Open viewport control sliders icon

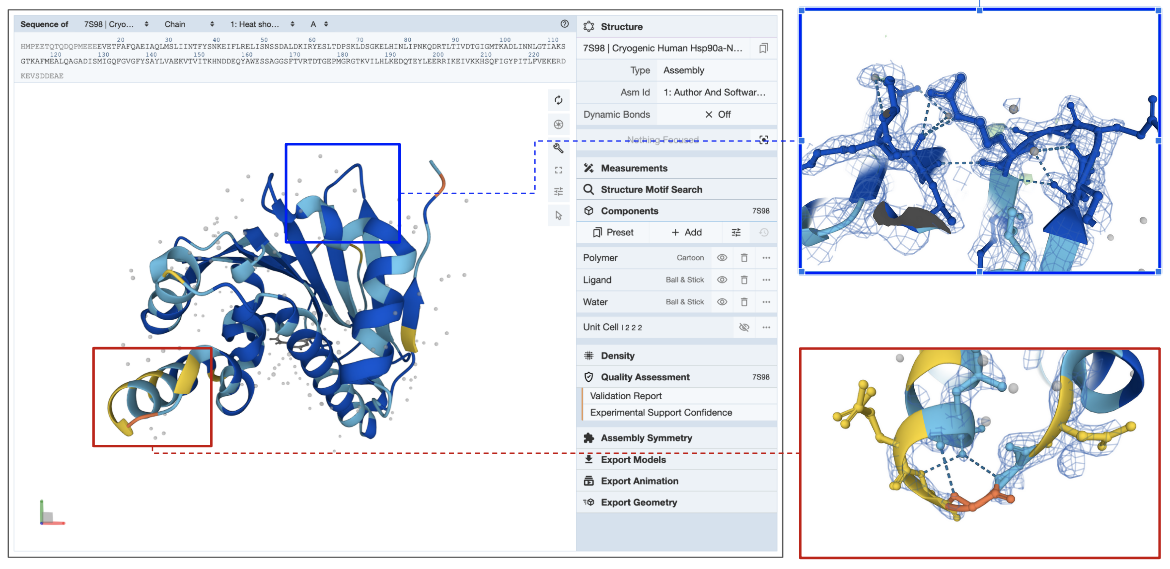click(559, 192)
